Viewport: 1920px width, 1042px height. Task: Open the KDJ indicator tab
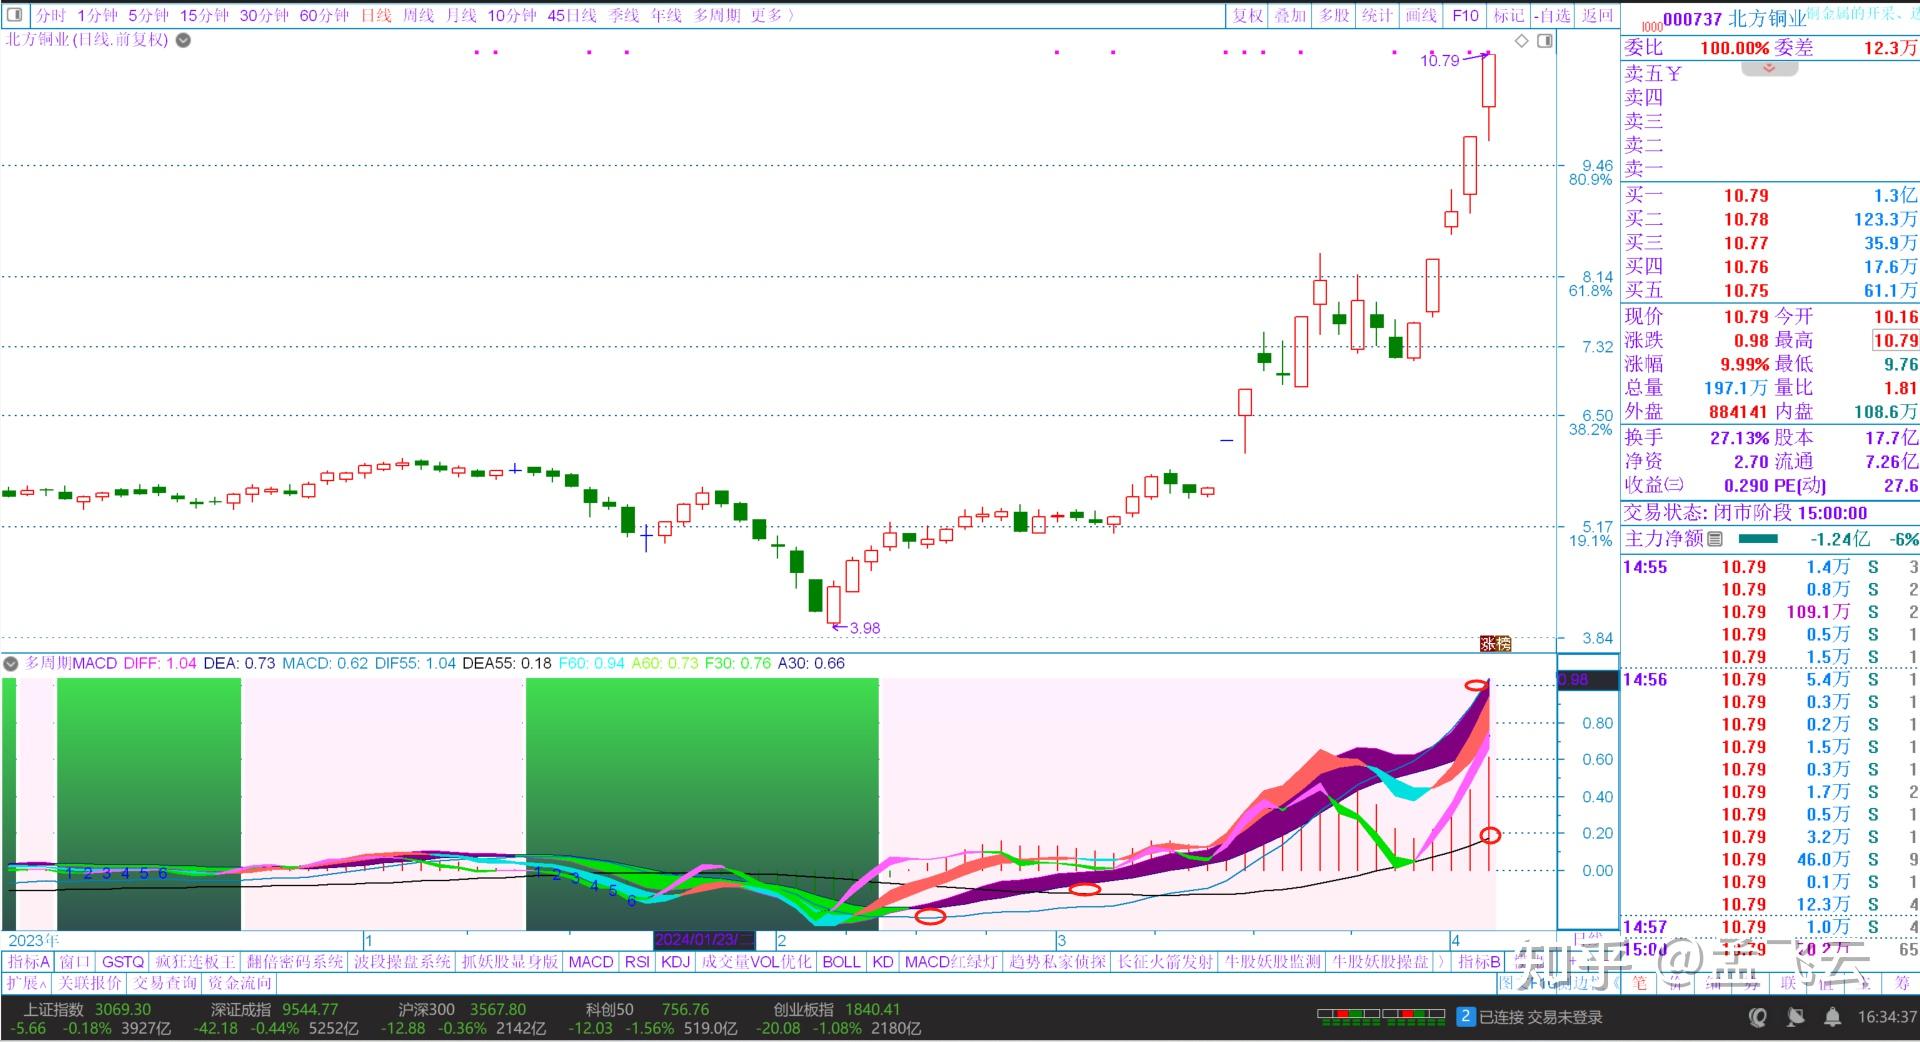tap(676, 961)
